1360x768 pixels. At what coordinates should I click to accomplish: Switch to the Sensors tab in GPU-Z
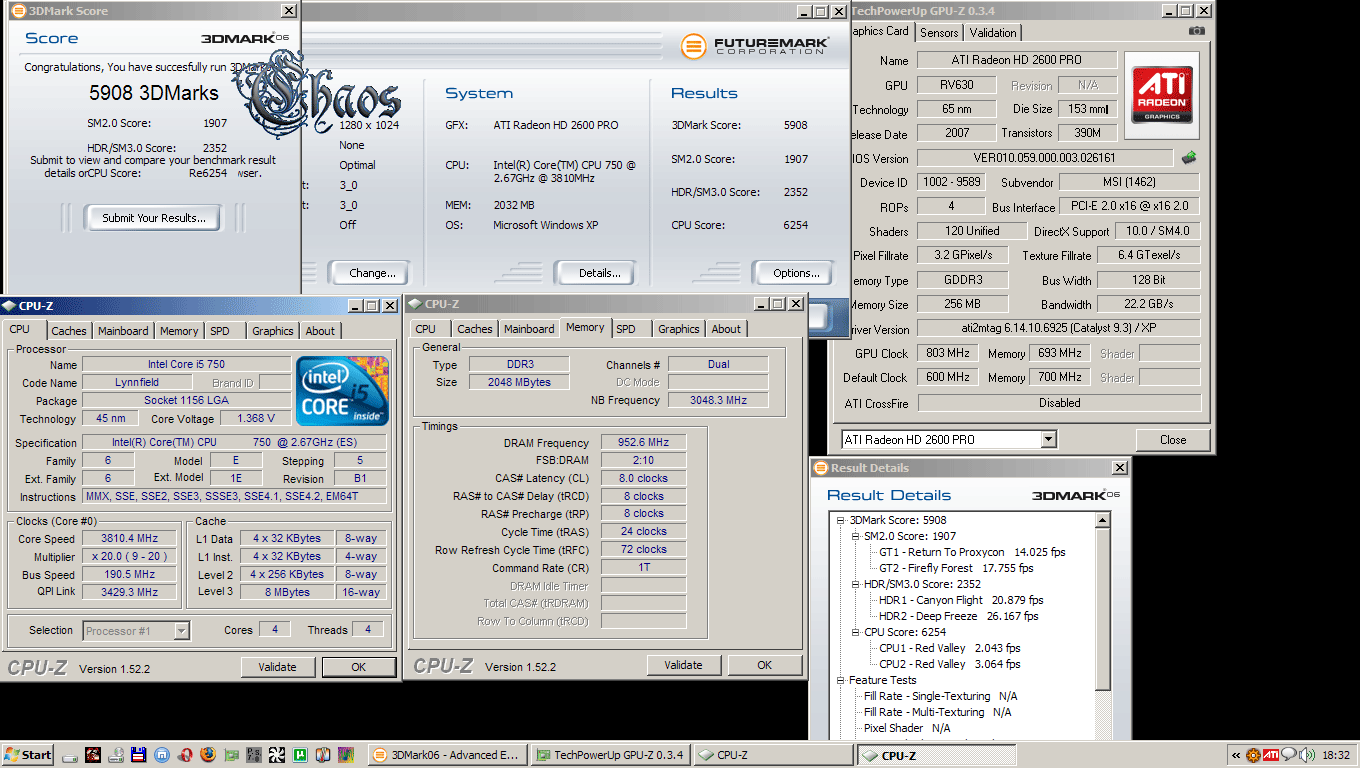pyautogui.click(x=939, y=33)
